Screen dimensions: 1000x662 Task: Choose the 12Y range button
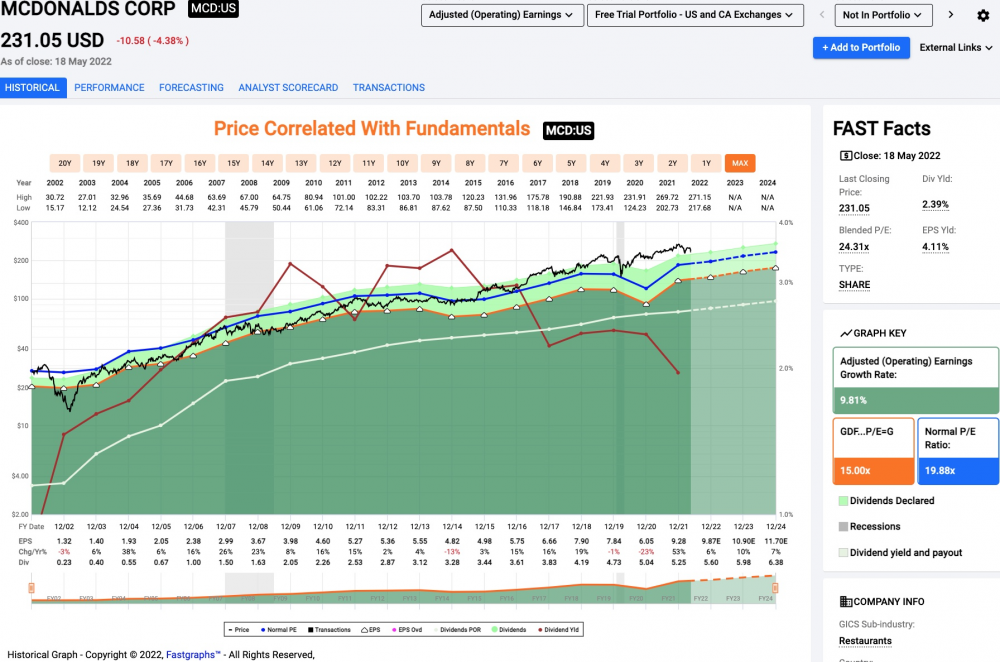pyautogui.click(x=335, y=163)
